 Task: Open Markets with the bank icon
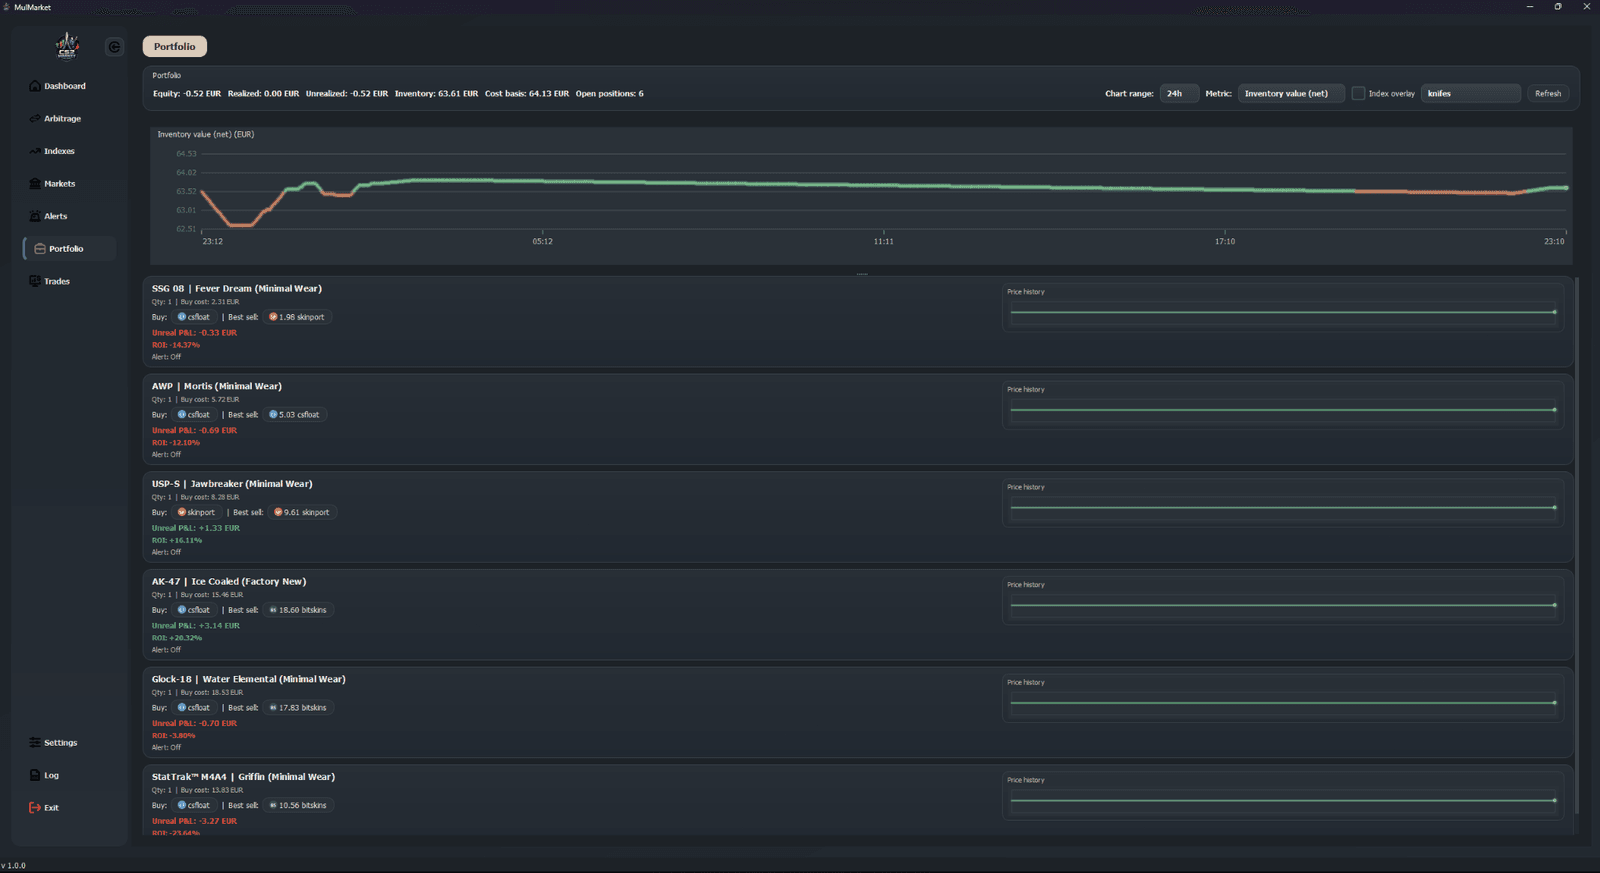tap(35, 184)
